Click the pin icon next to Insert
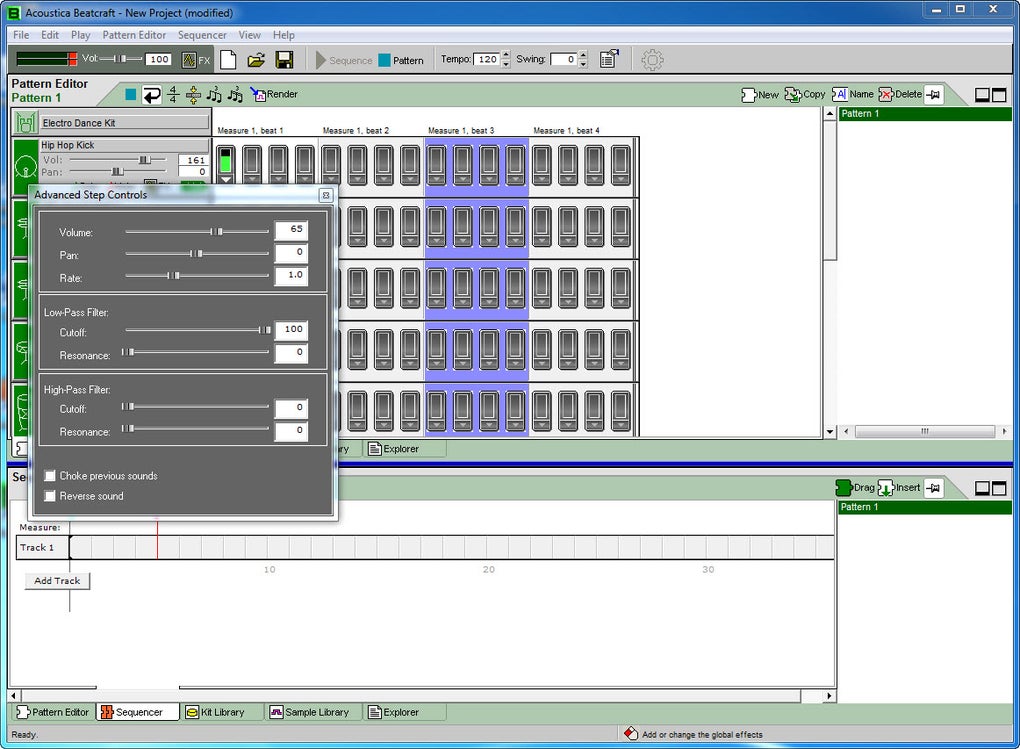This screenshot has width=1020, height=749. click(x=933, y=488)
